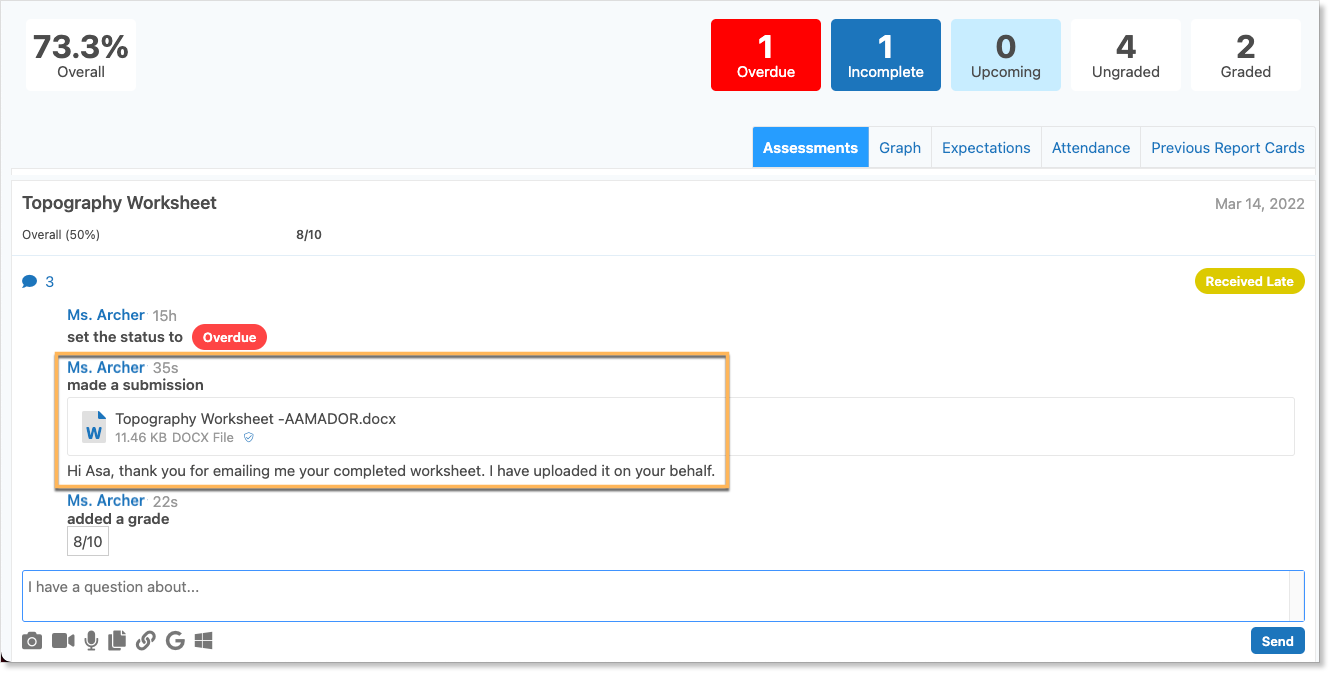Insert a link with the chain icon
The image size is (1330, 673).
(x=146, y=641)
